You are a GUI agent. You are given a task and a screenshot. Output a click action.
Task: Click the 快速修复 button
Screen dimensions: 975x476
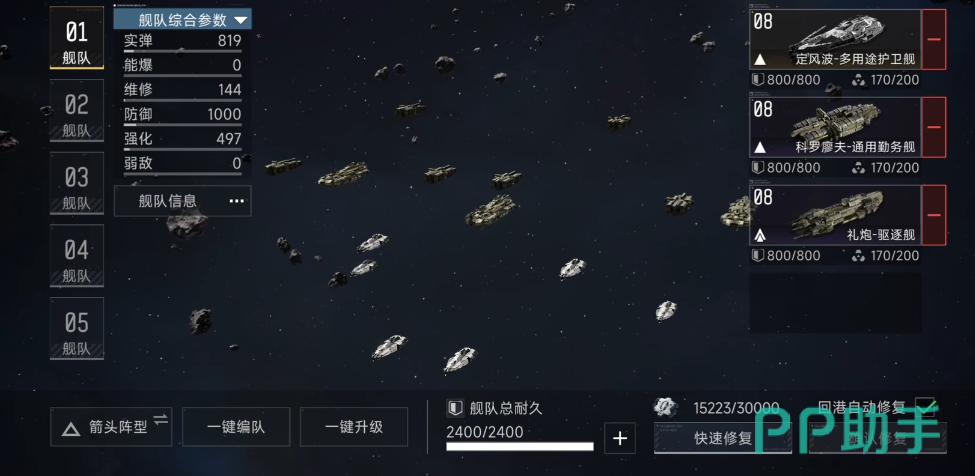point(723,438)
